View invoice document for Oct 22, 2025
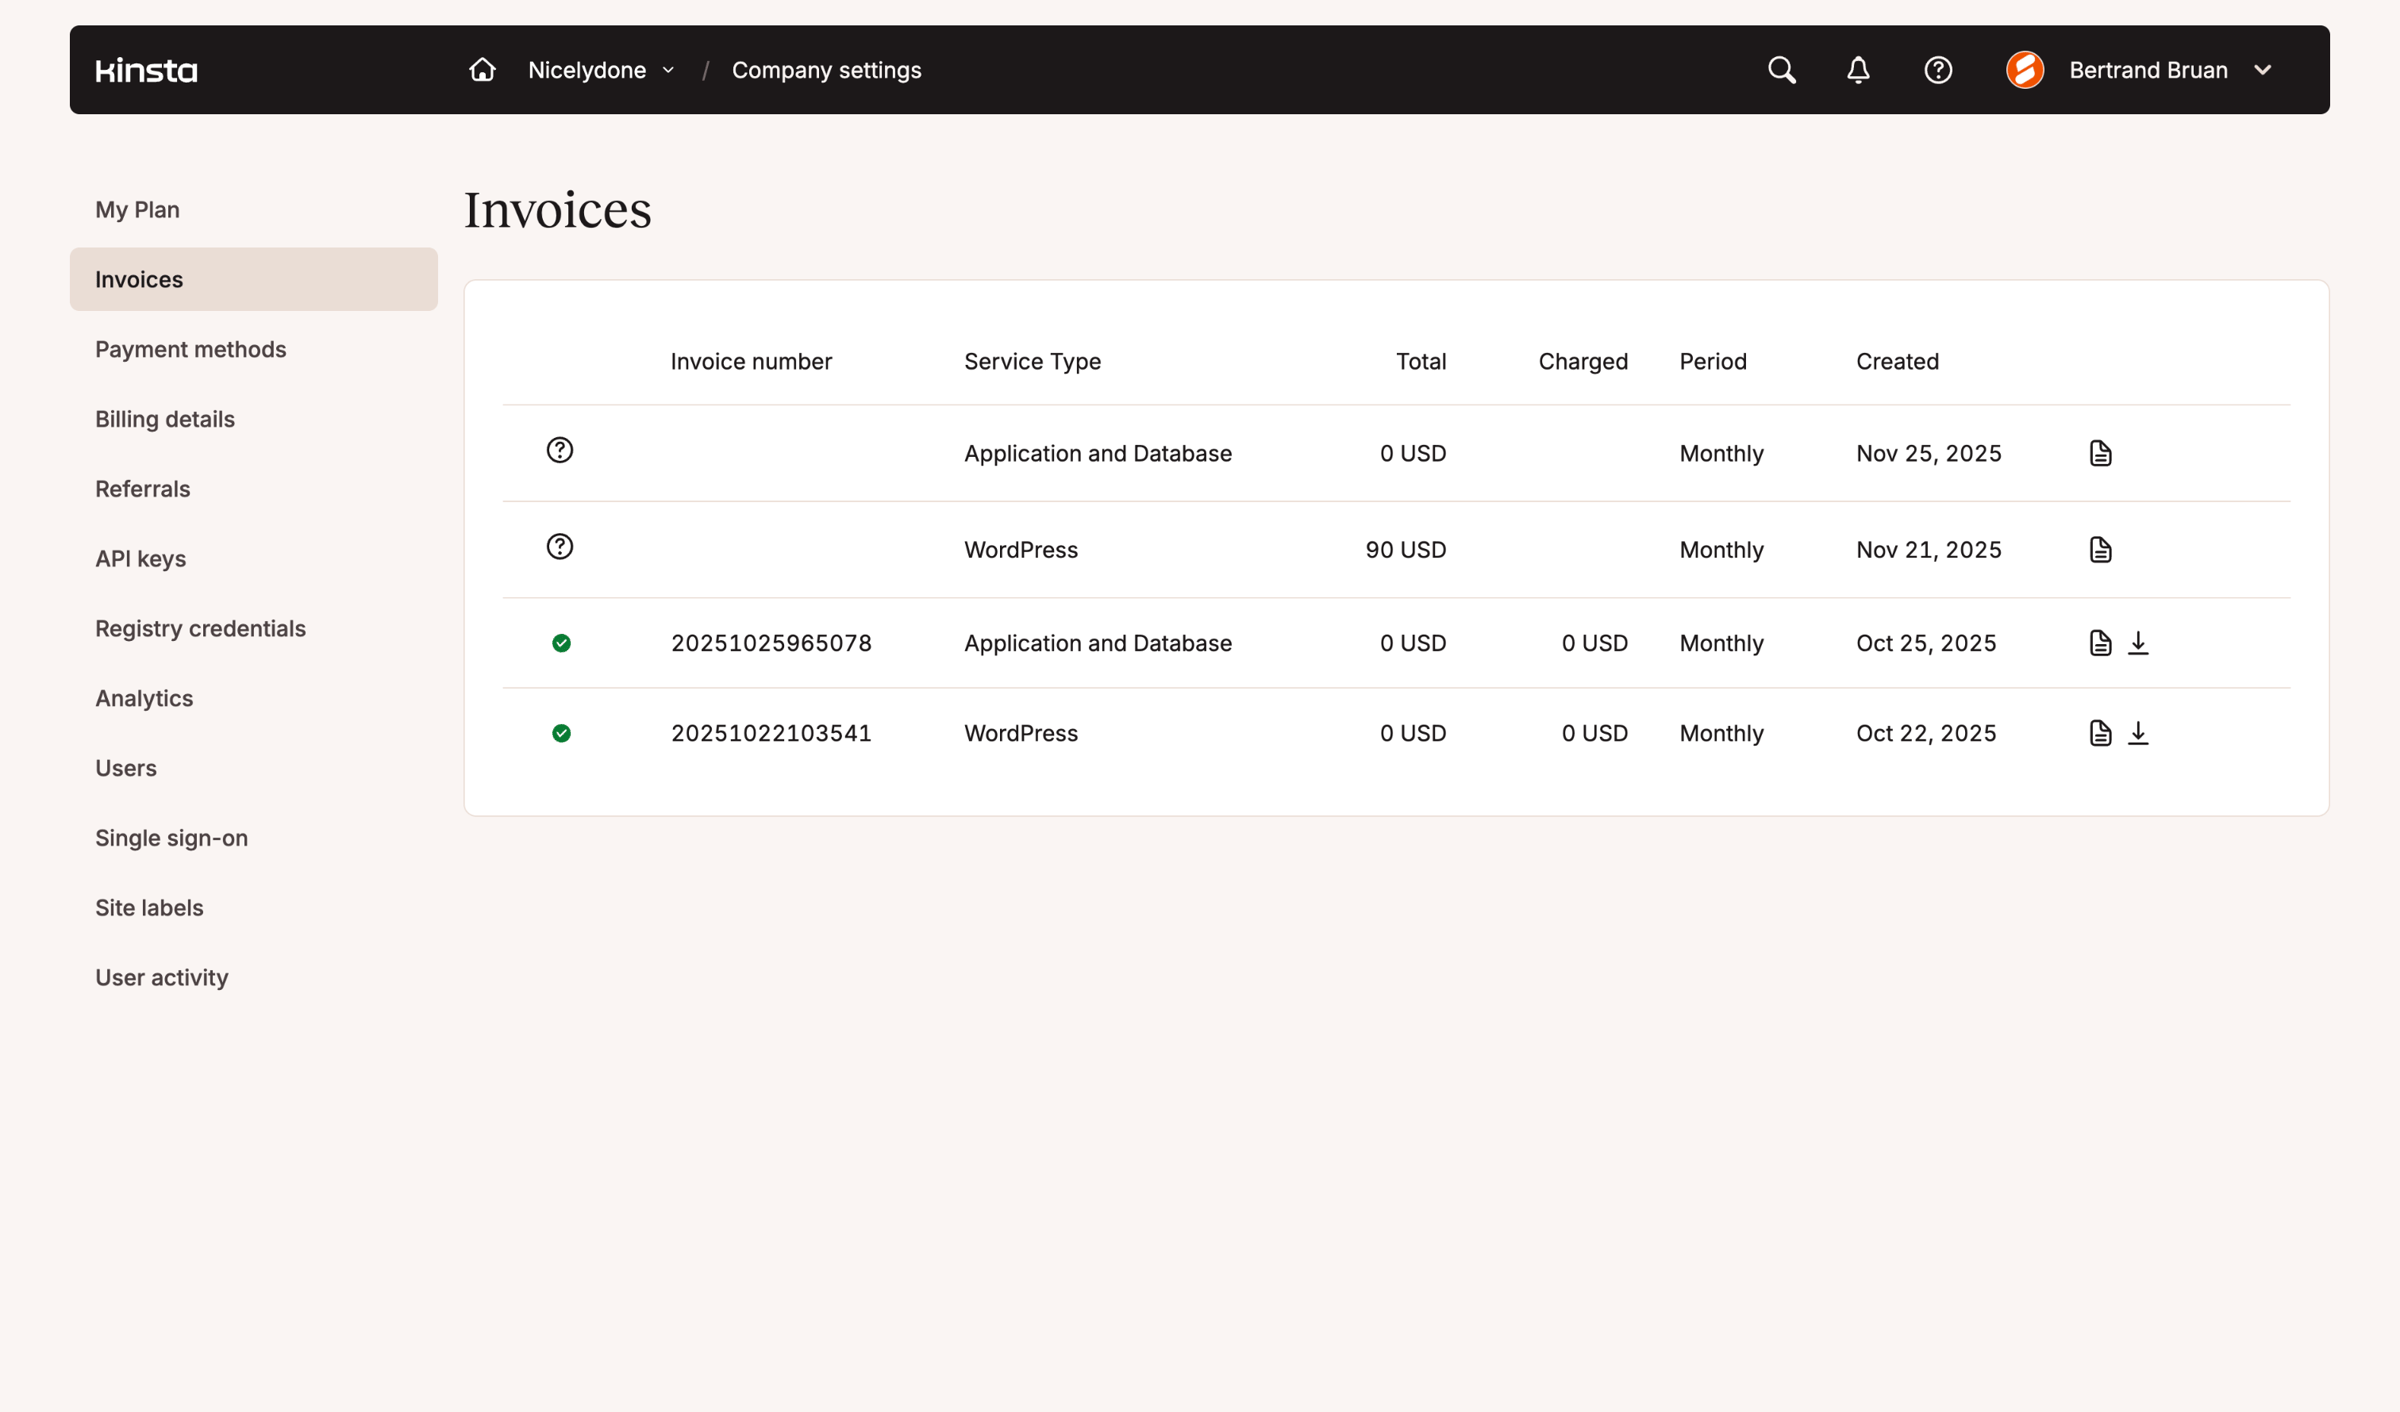This screenshot has height=1412, width=2400. pyautogui.click(x=2100, y=733)
